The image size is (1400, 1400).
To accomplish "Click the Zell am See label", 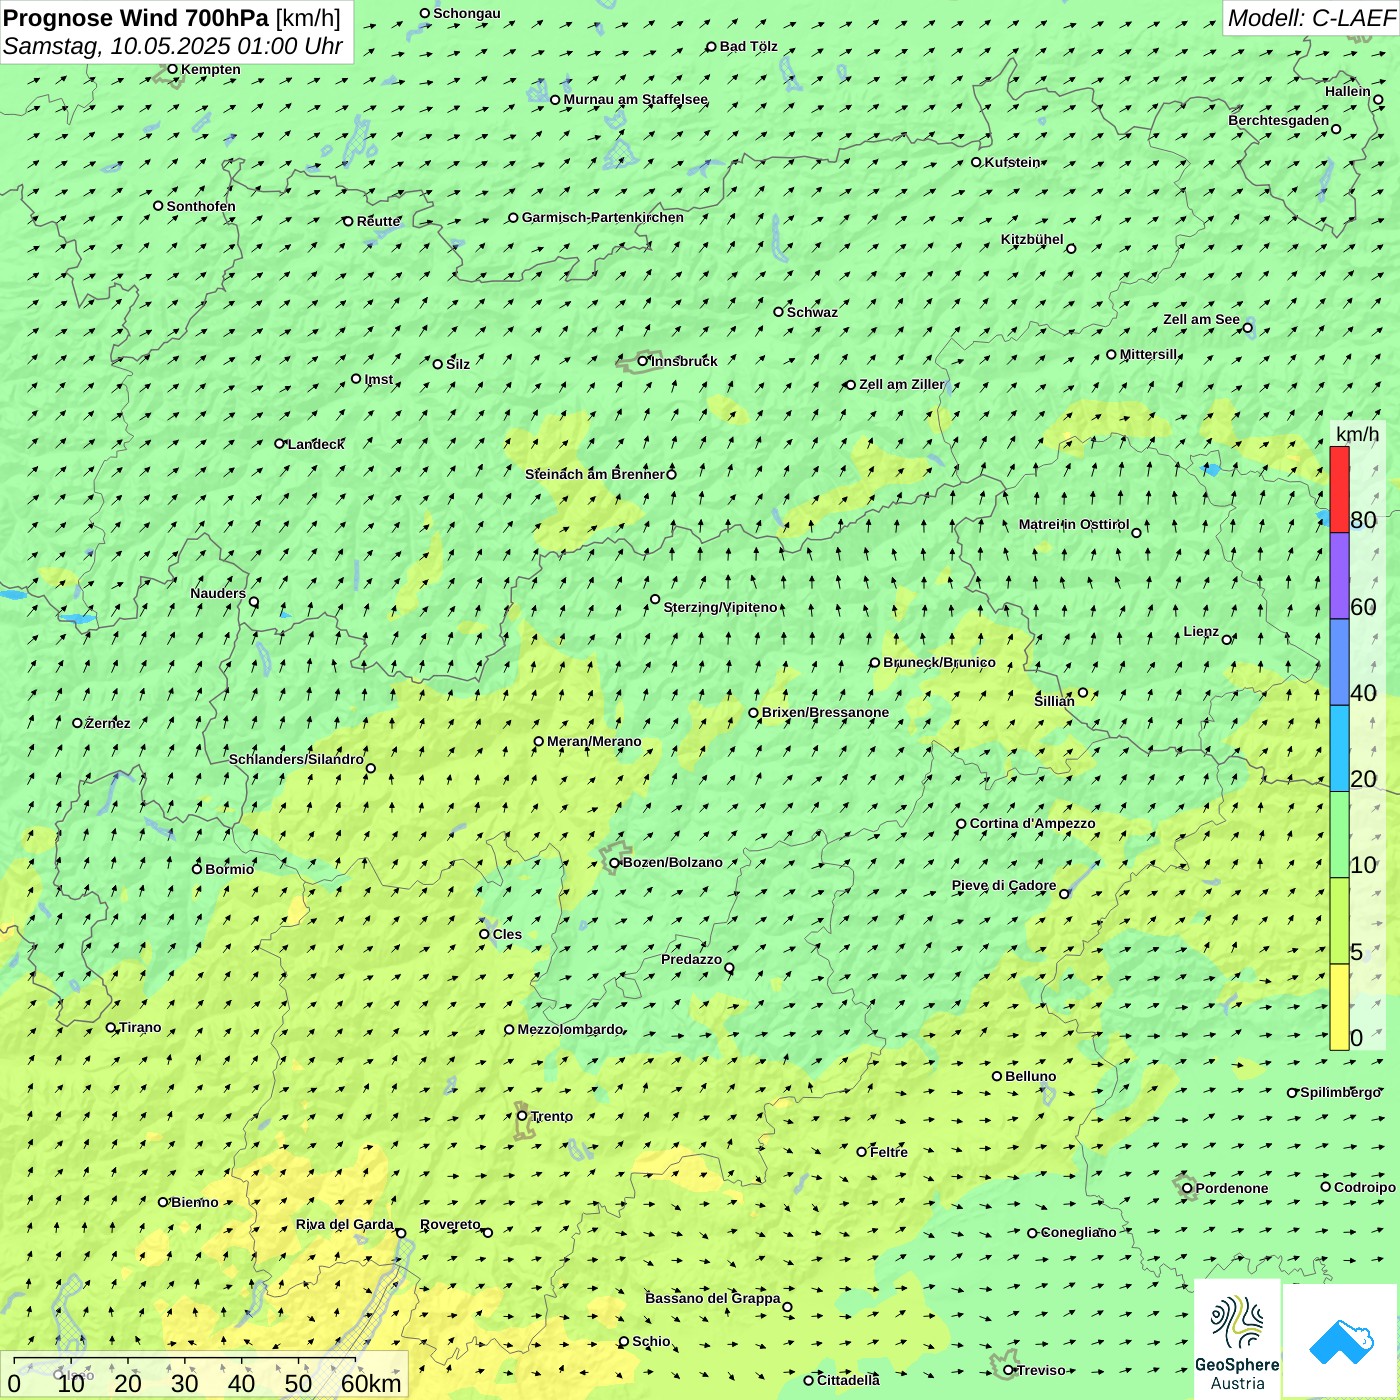I will (1201, 319).
